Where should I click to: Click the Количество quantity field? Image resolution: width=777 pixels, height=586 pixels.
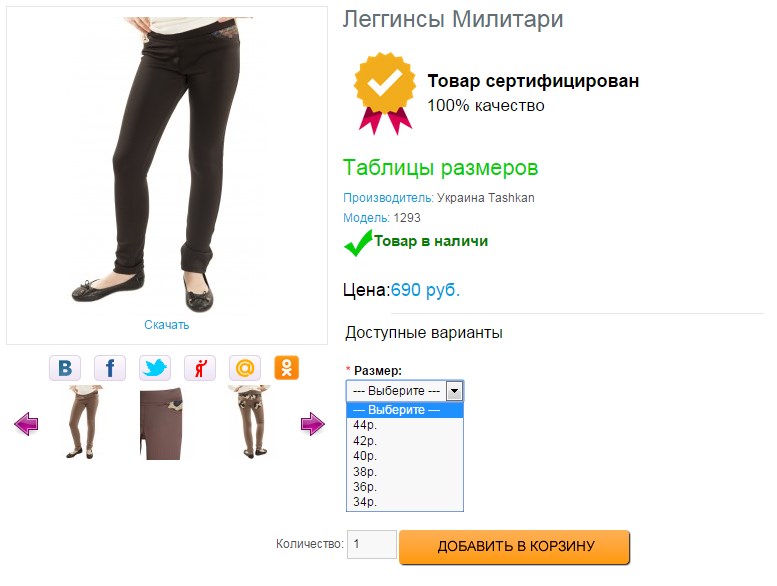372,545
